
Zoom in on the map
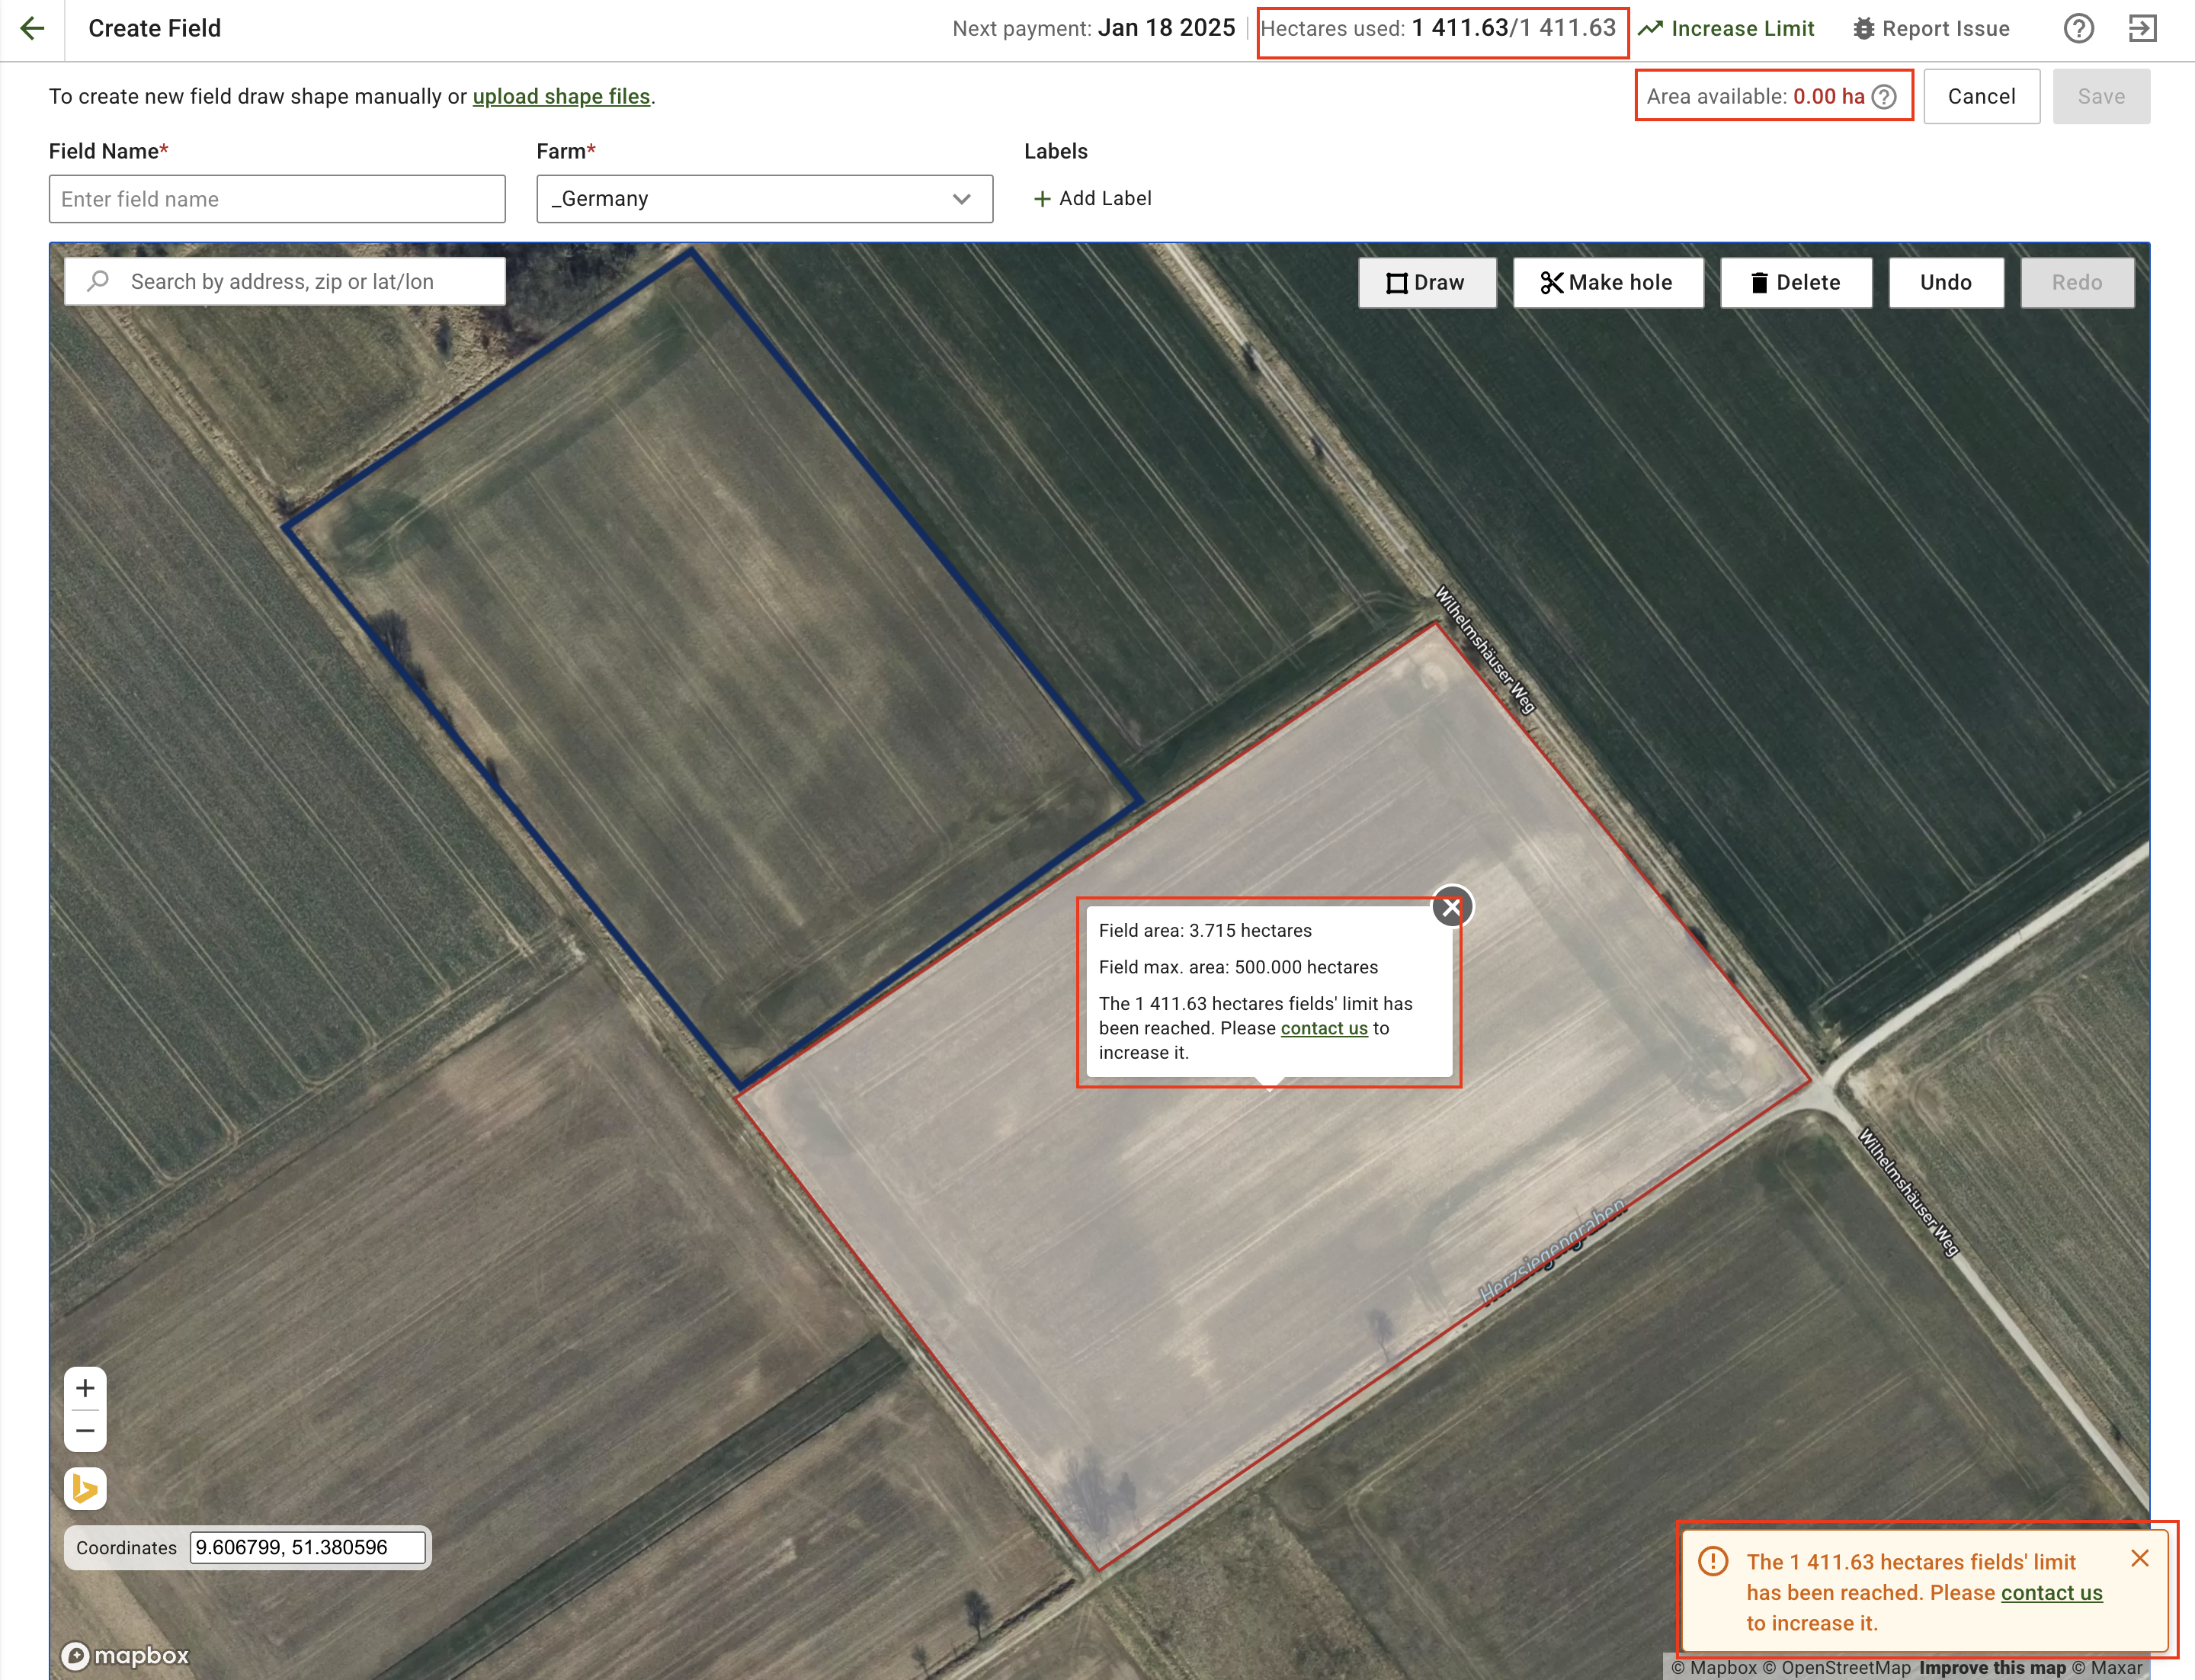(x=85, y=1388)
